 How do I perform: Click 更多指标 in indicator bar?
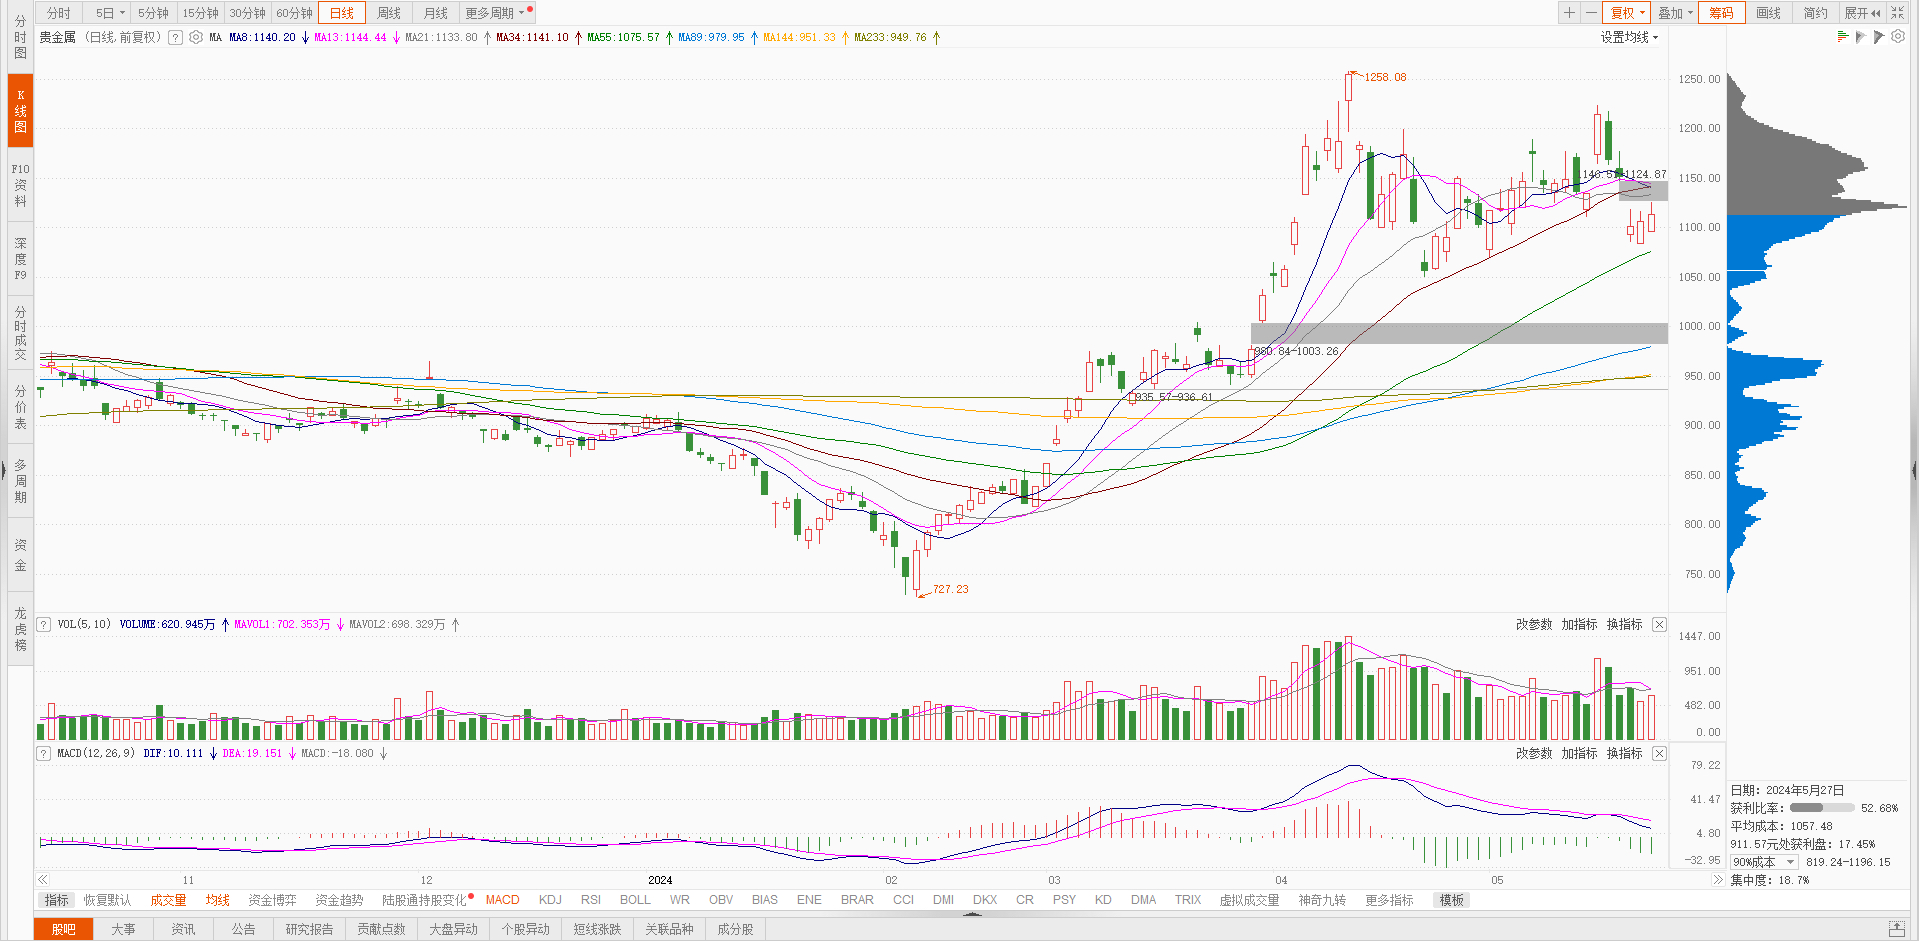pyautogui.click(x=1389, y=900)
